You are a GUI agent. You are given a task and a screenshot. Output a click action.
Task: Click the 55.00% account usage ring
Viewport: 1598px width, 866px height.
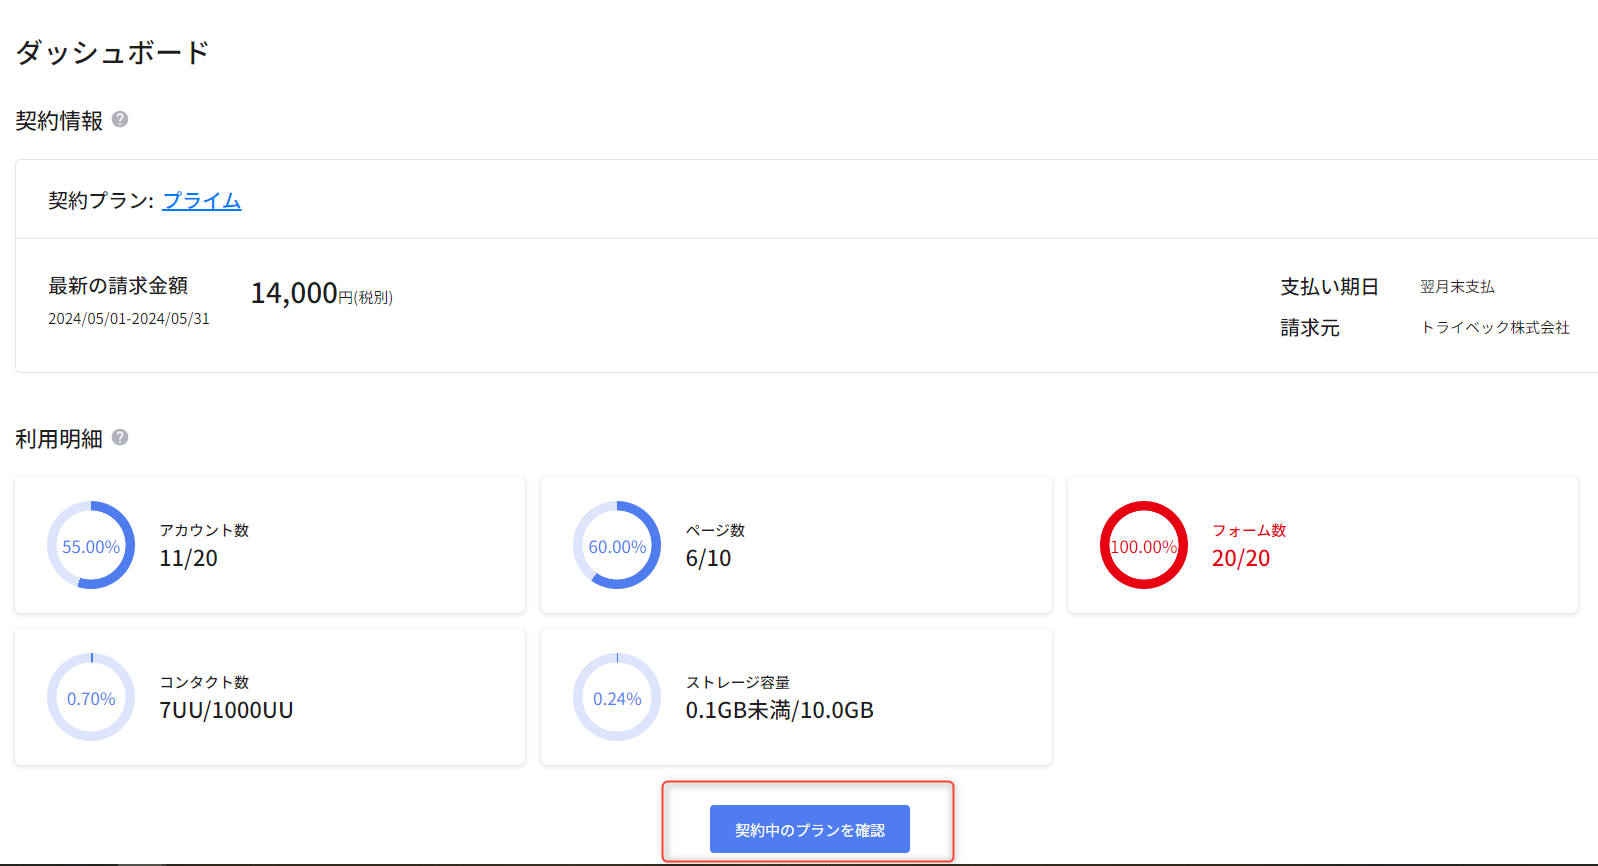(91, 545)
